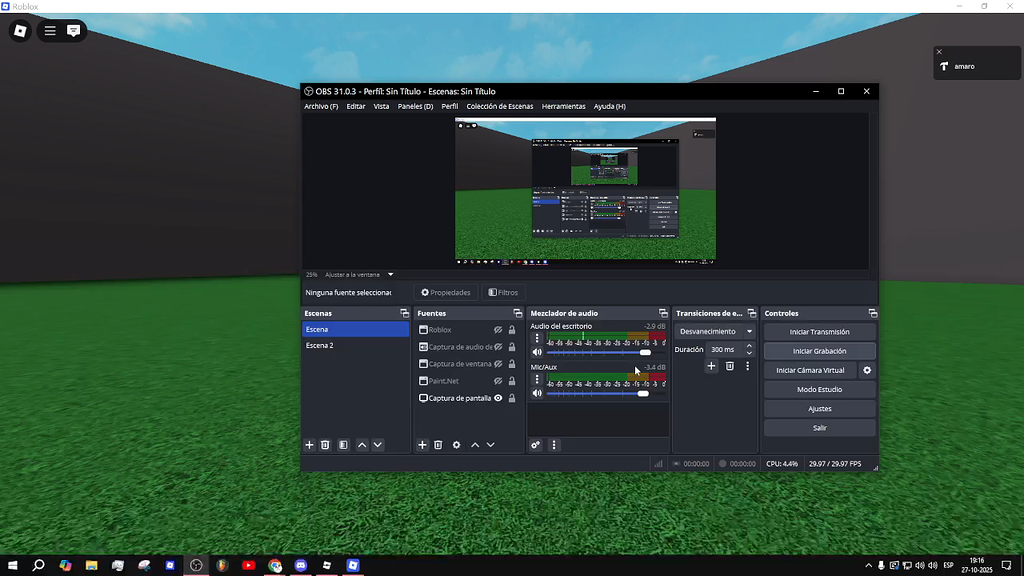
Task: Move source up in Fuentes list
Action: [x=475, y=445]
